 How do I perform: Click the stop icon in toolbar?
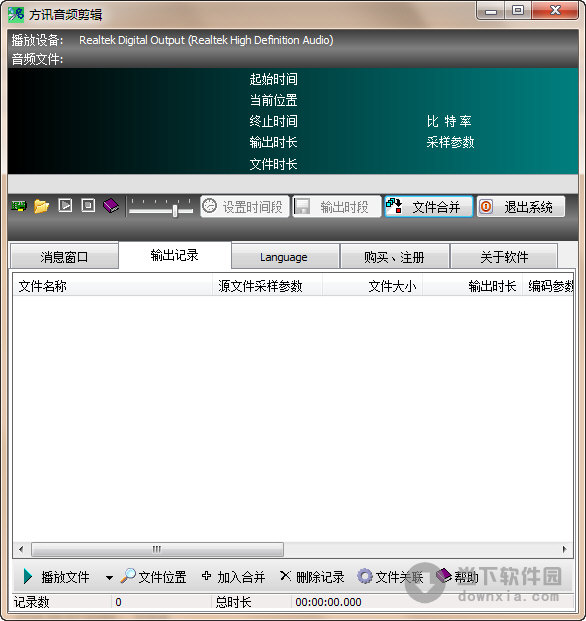[x=88, y=206]
